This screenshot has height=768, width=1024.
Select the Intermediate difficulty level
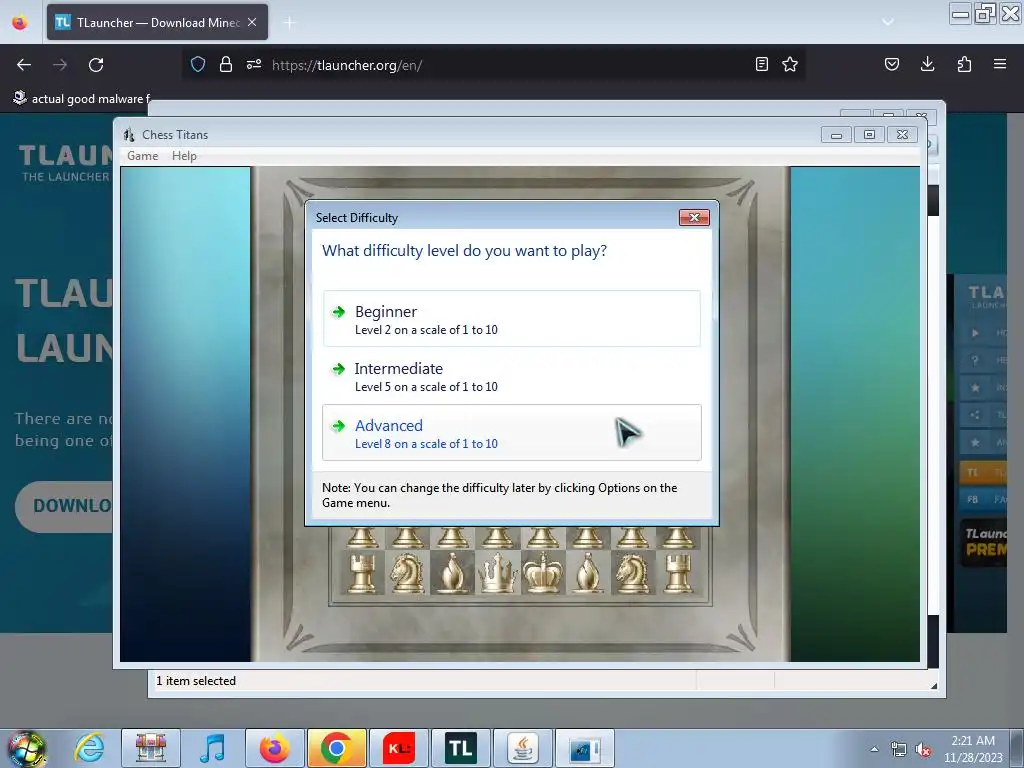(511, 376)
